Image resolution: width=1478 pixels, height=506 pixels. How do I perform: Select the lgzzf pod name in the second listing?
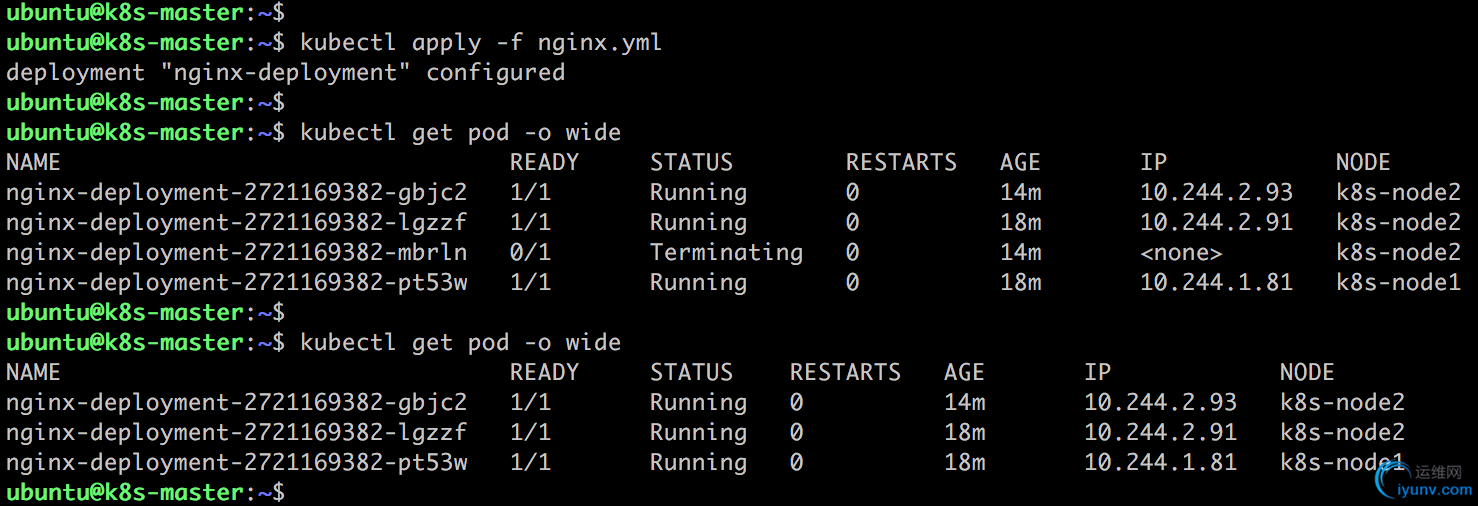coord(236,433)
